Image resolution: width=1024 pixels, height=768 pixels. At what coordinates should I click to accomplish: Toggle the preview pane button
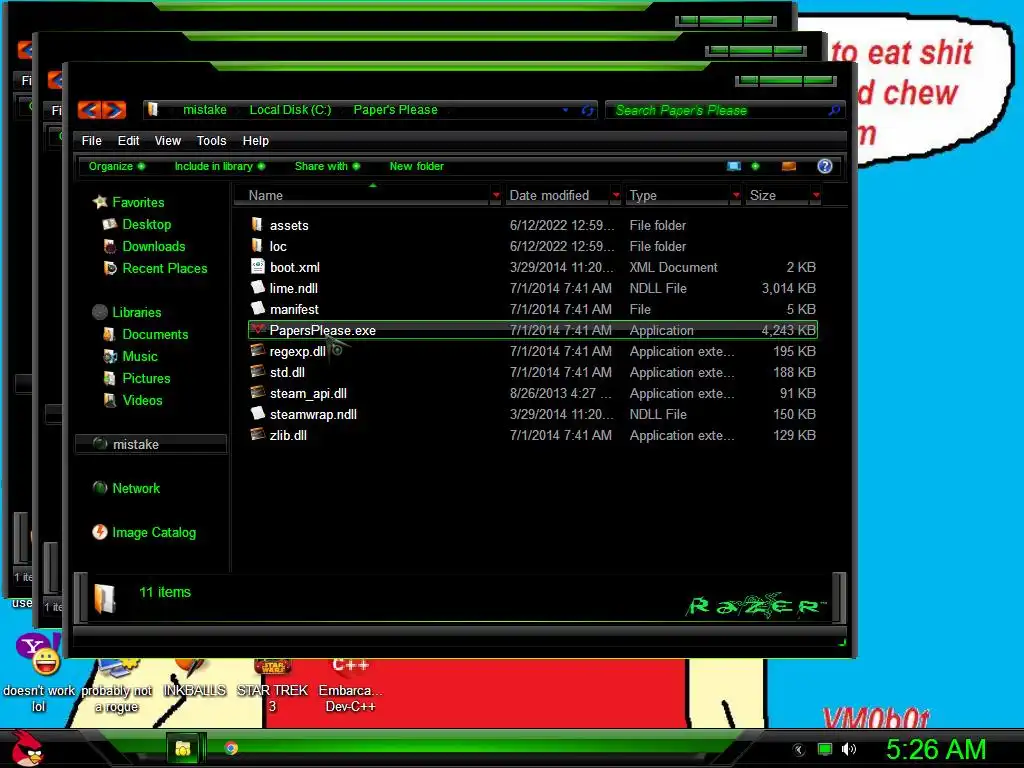pos(789,166)
